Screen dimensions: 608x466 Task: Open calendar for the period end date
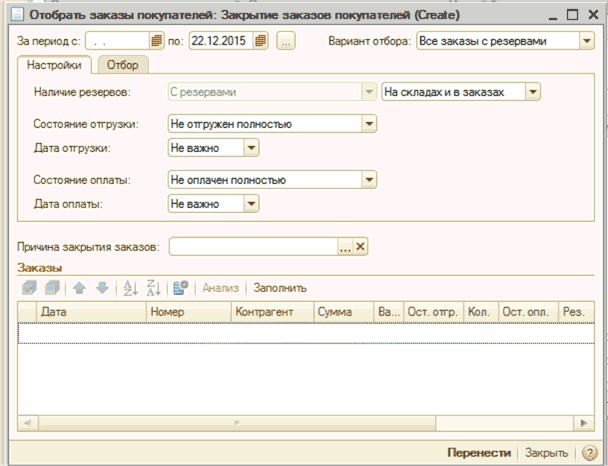[261, 41]
